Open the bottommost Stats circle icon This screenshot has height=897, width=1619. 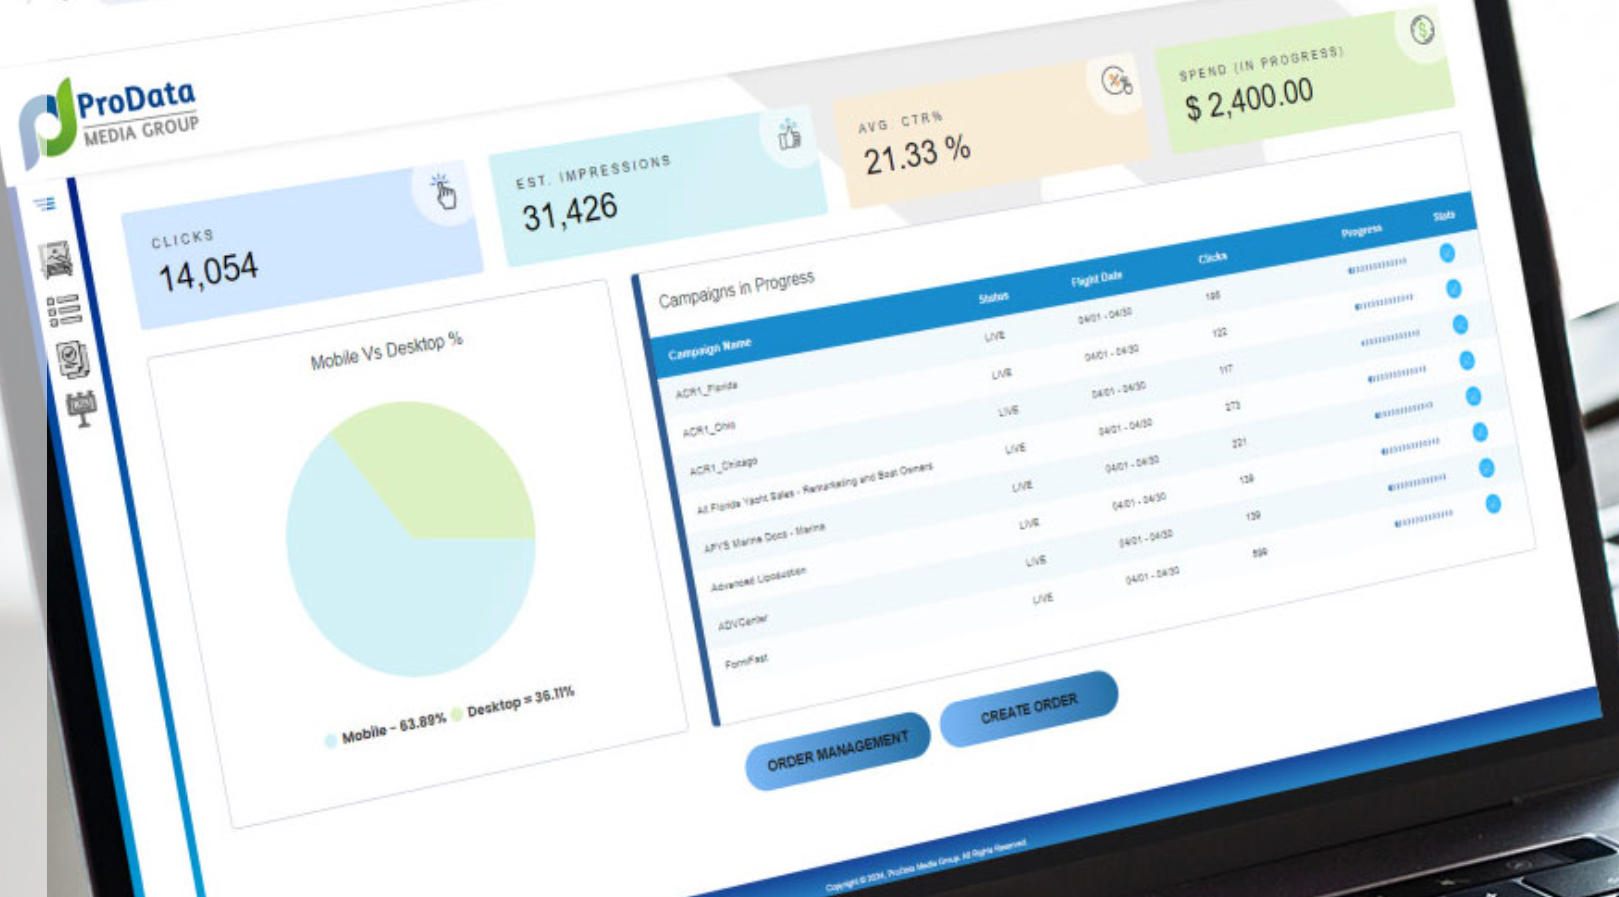coord(1492,504)
